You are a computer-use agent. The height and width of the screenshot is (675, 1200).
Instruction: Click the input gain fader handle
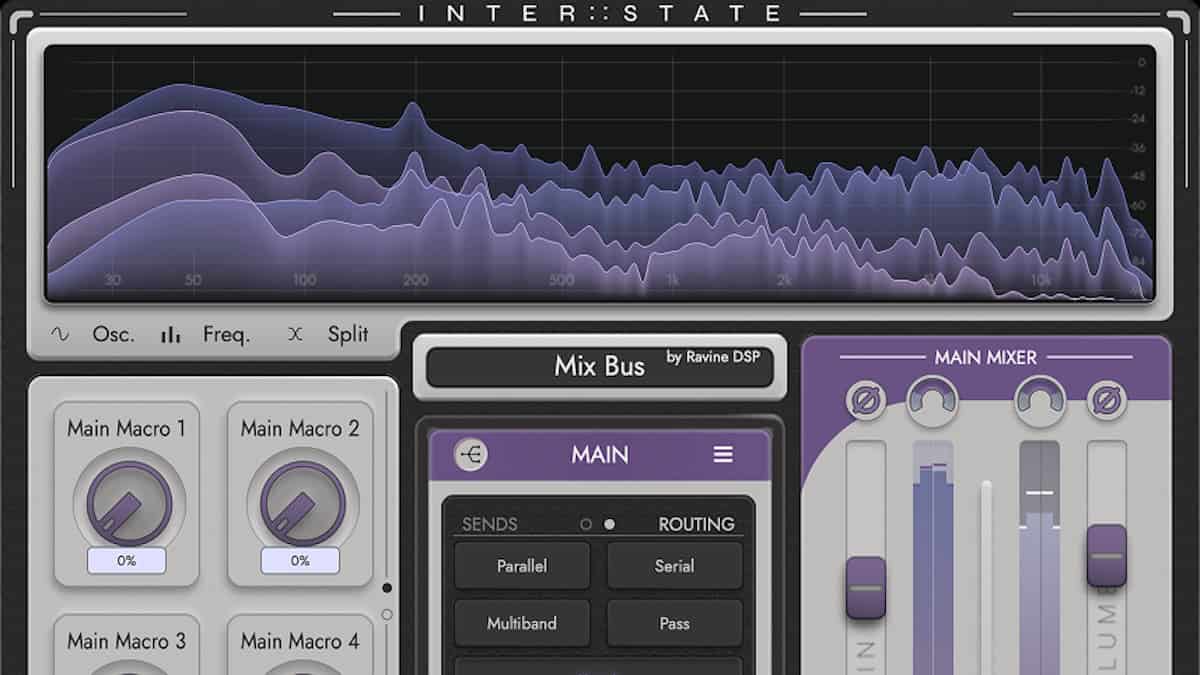[866, 588]
